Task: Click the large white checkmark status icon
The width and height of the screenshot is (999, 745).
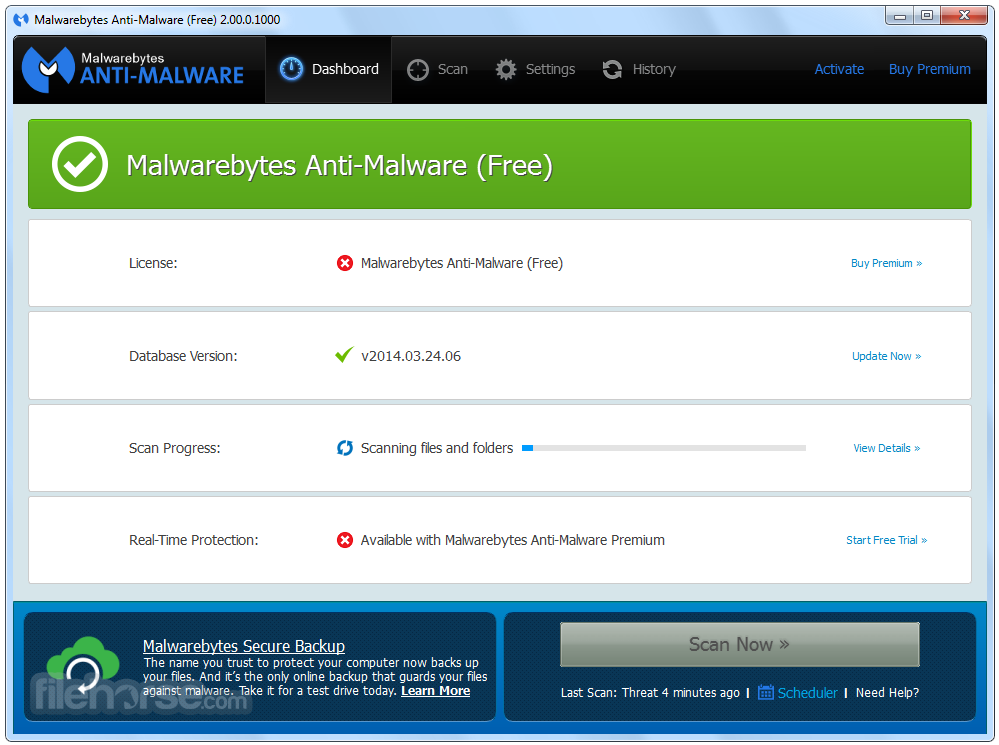Action: point(80,164)
